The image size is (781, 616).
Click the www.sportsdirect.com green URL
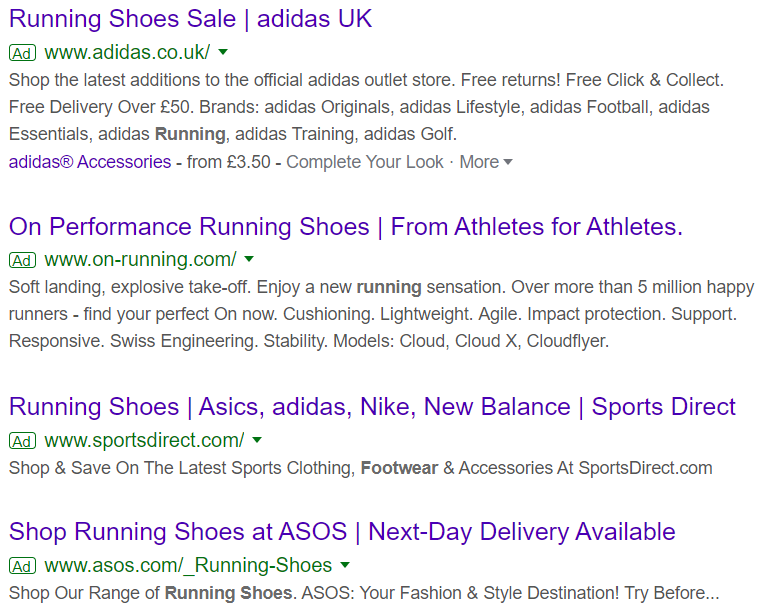tap(144, 440)
